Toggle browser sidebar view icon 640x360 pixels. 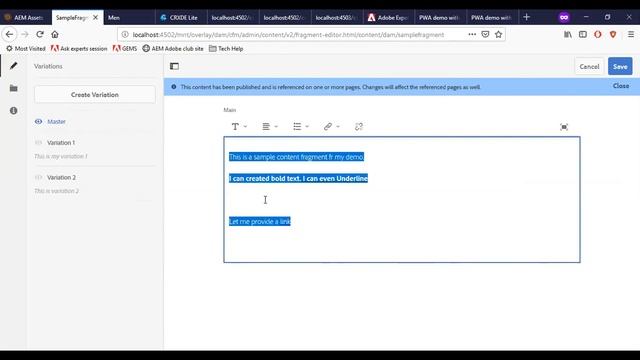(x=583, y=34)
